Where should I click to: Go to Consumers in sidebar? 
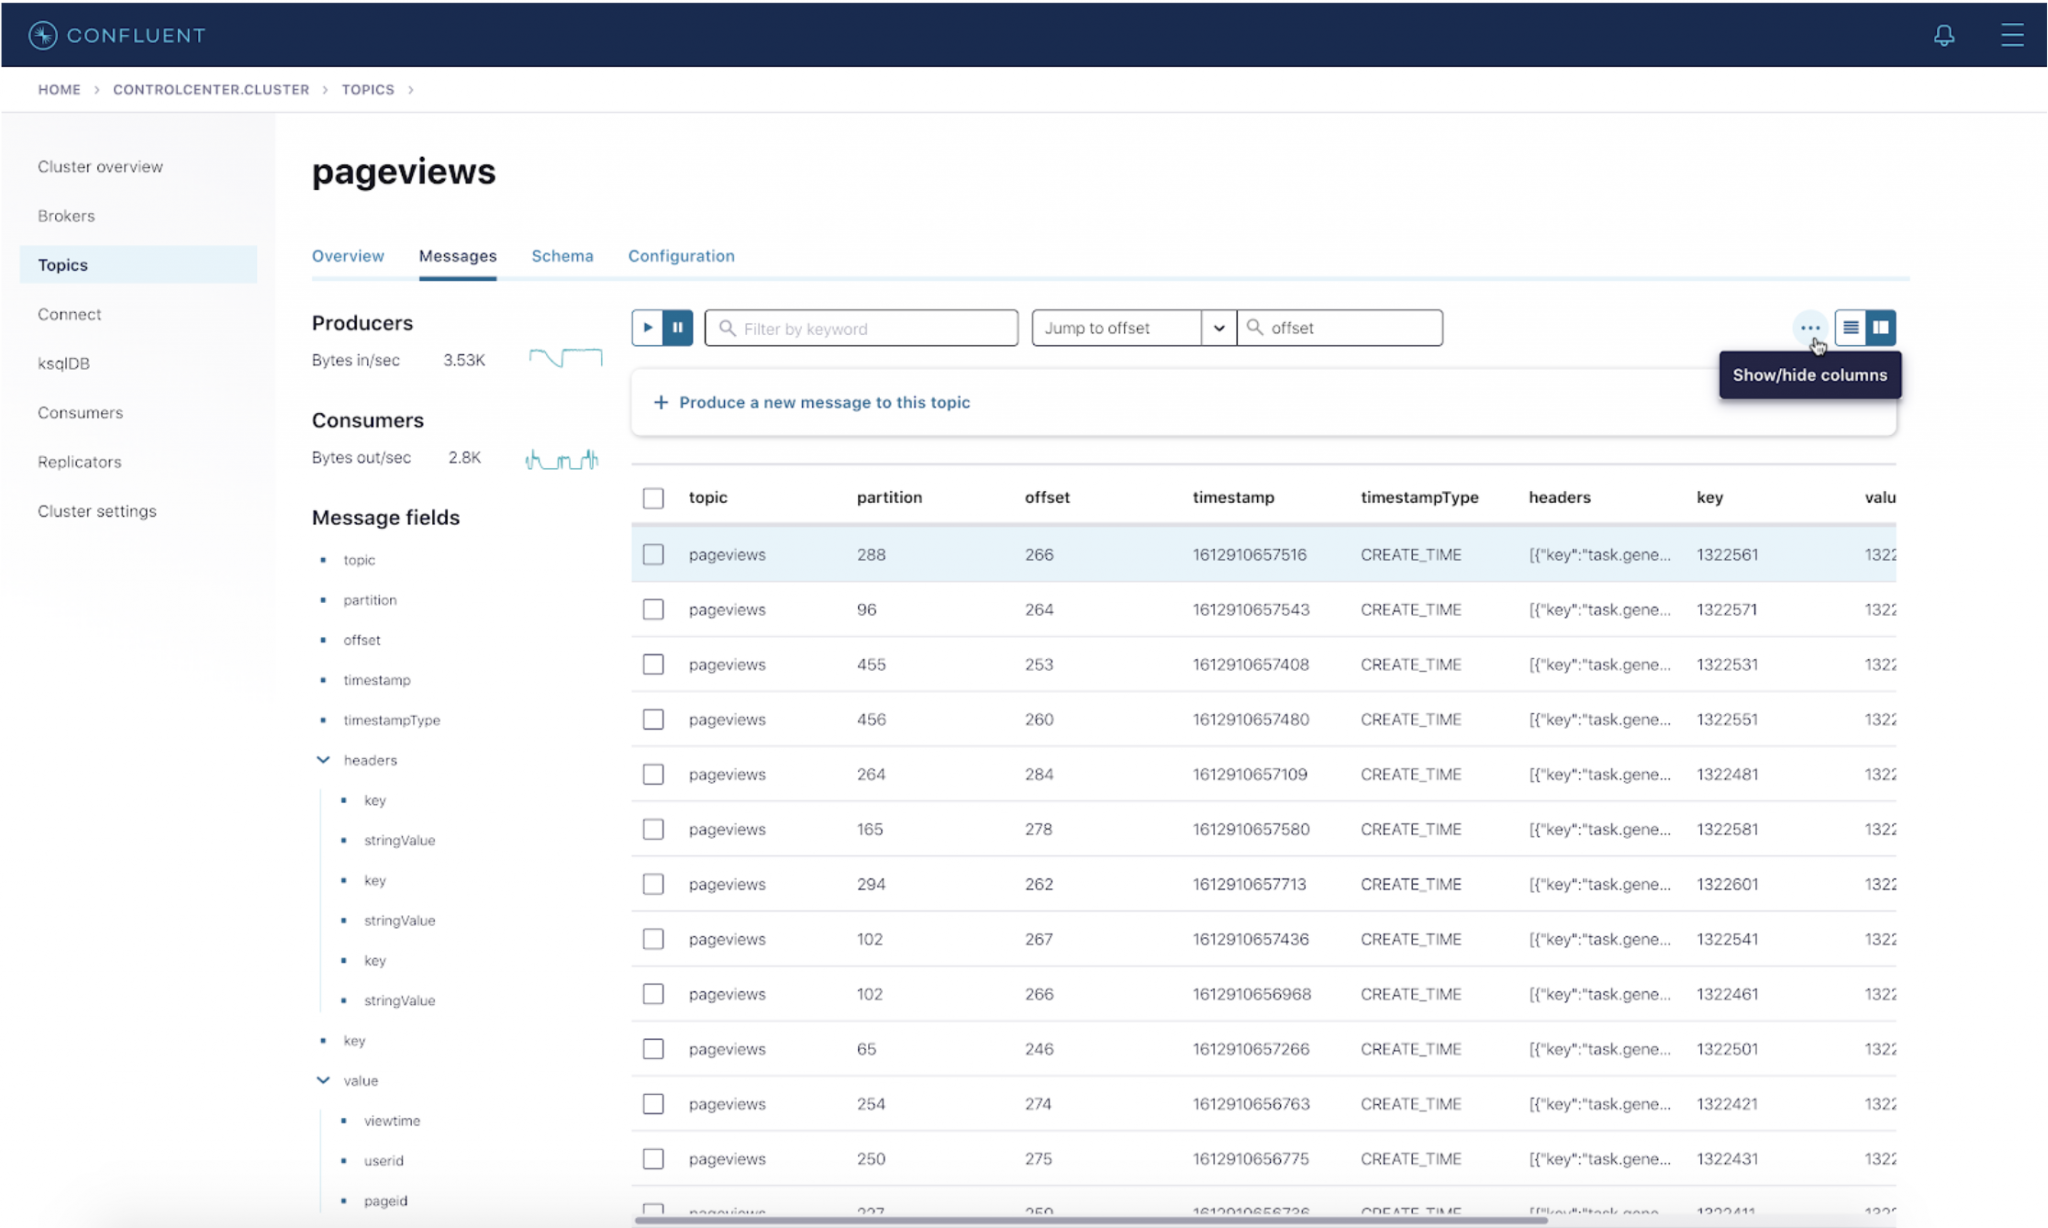[x=80, y=412]
